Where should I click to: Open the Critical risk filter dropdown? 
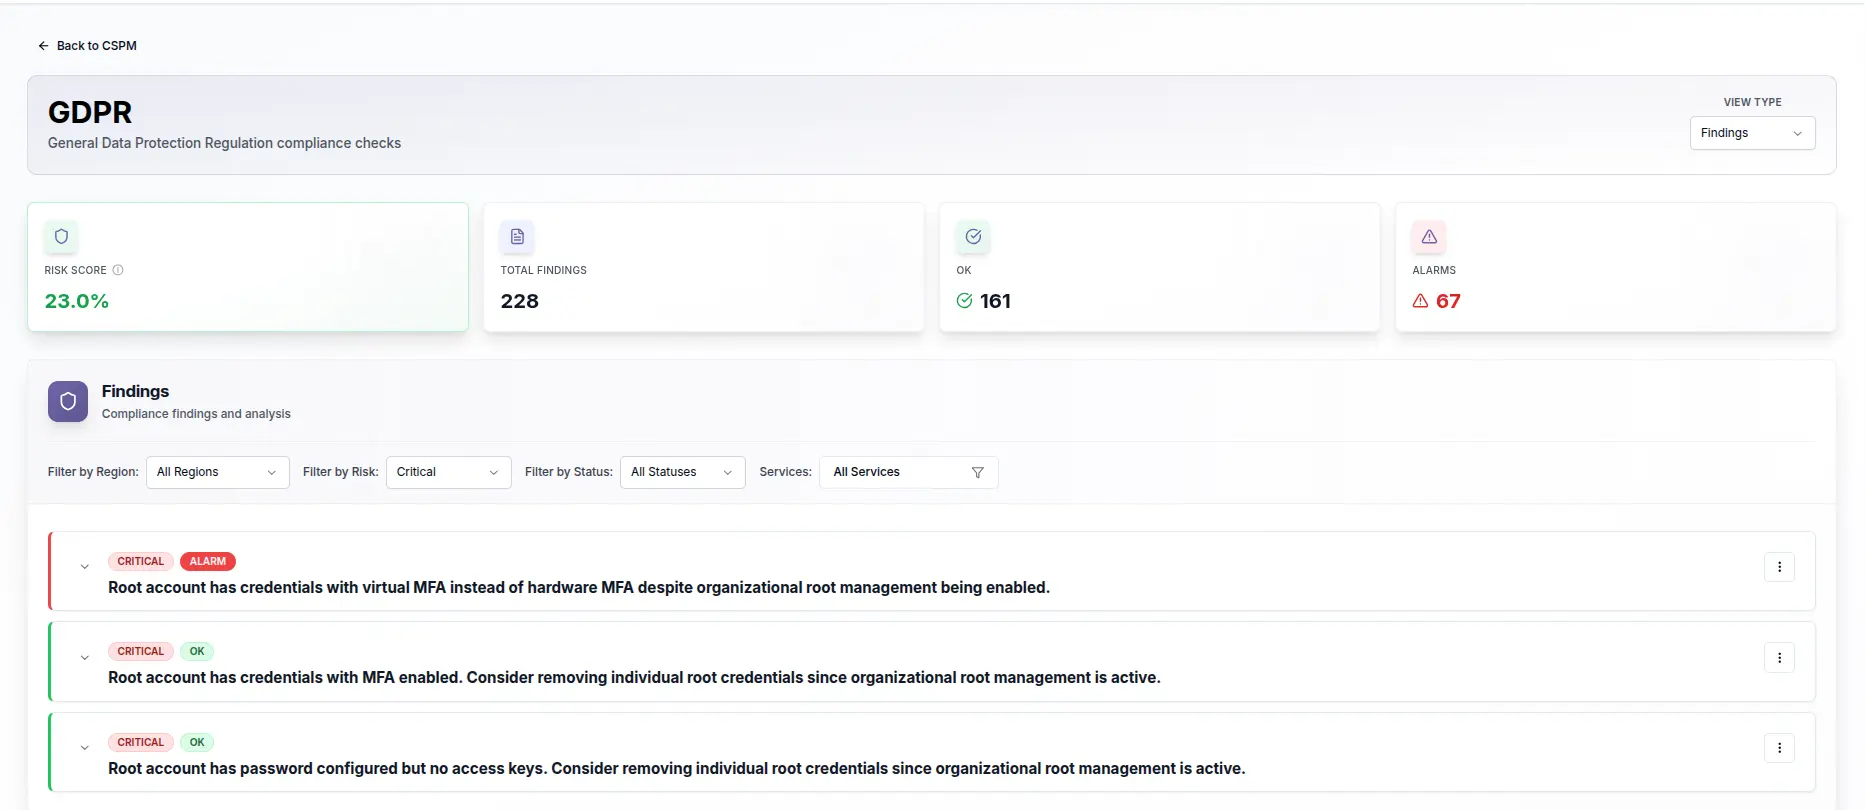coord(449,472)
